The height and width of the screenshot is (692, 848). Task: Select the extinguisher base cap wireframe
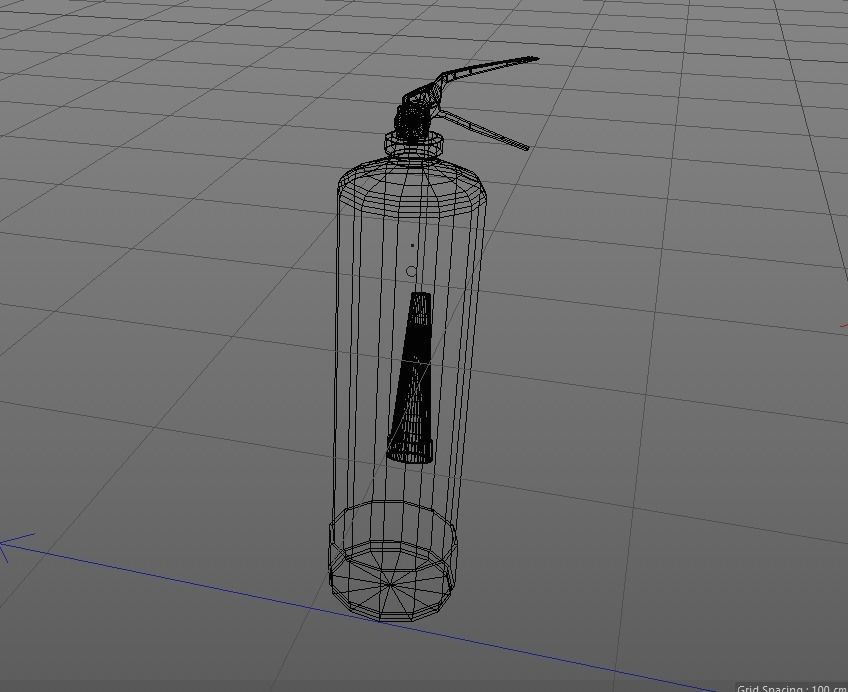[393, 561]
